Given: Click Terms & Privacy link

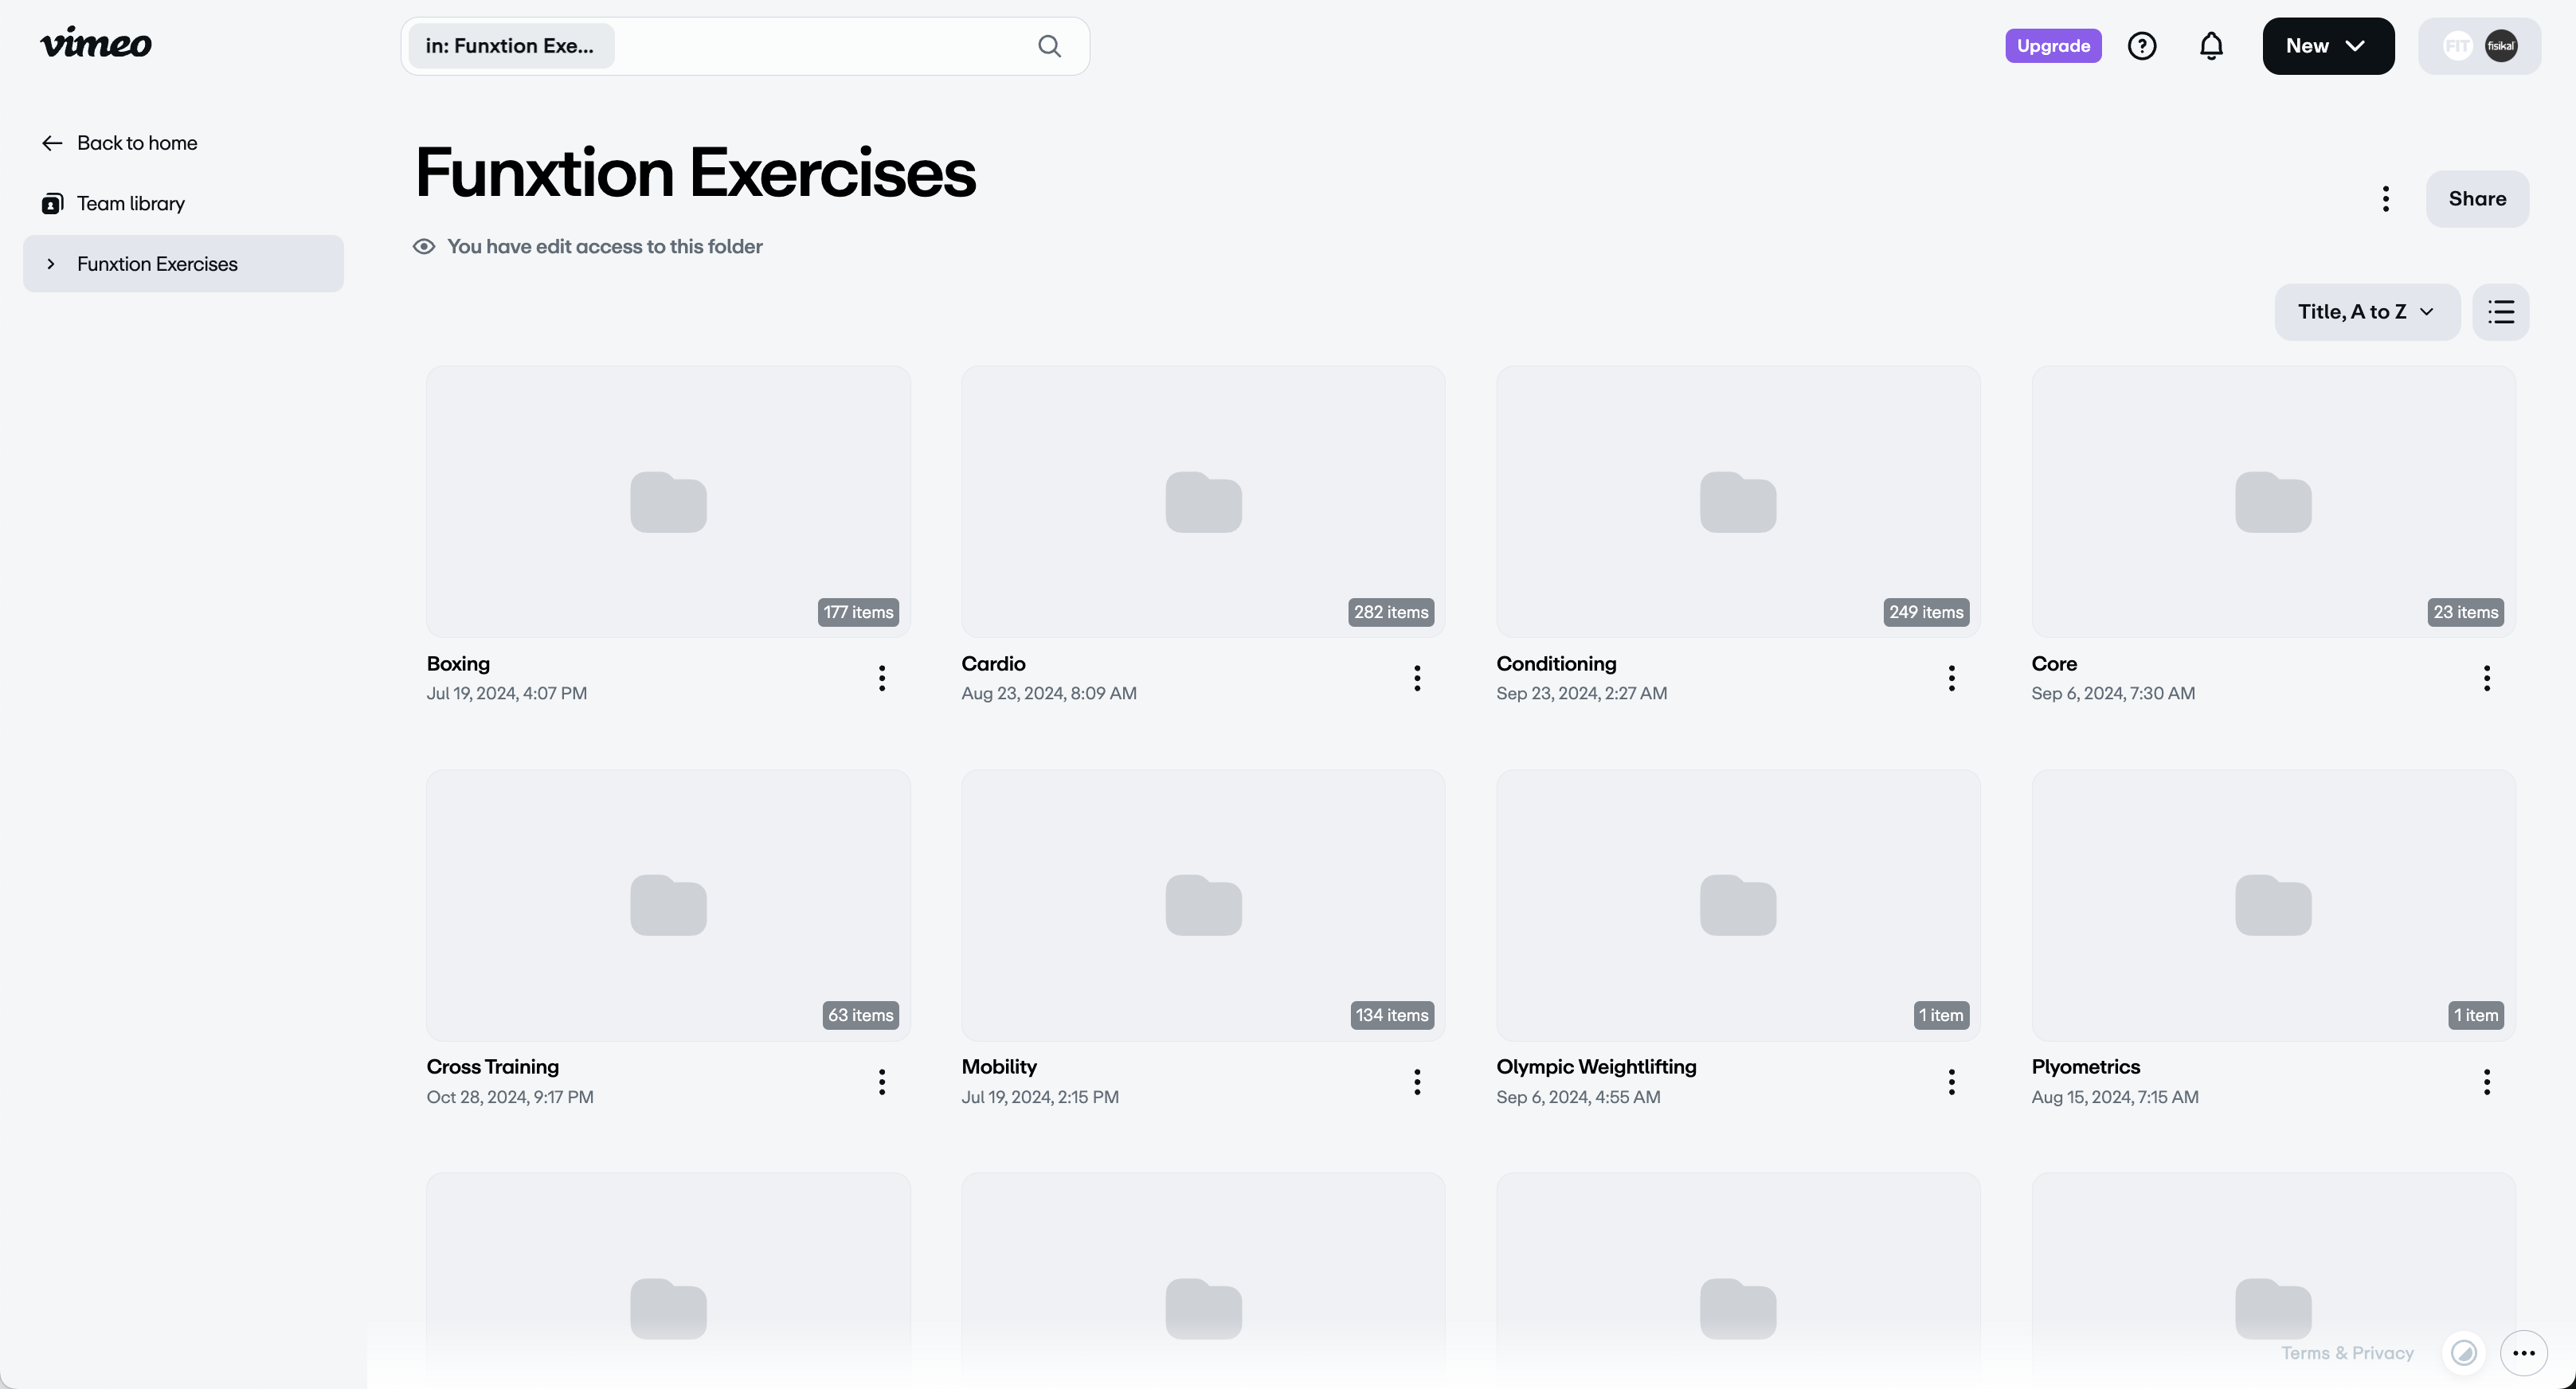Looking at the screenshot, I should tap(2347, 1353).
